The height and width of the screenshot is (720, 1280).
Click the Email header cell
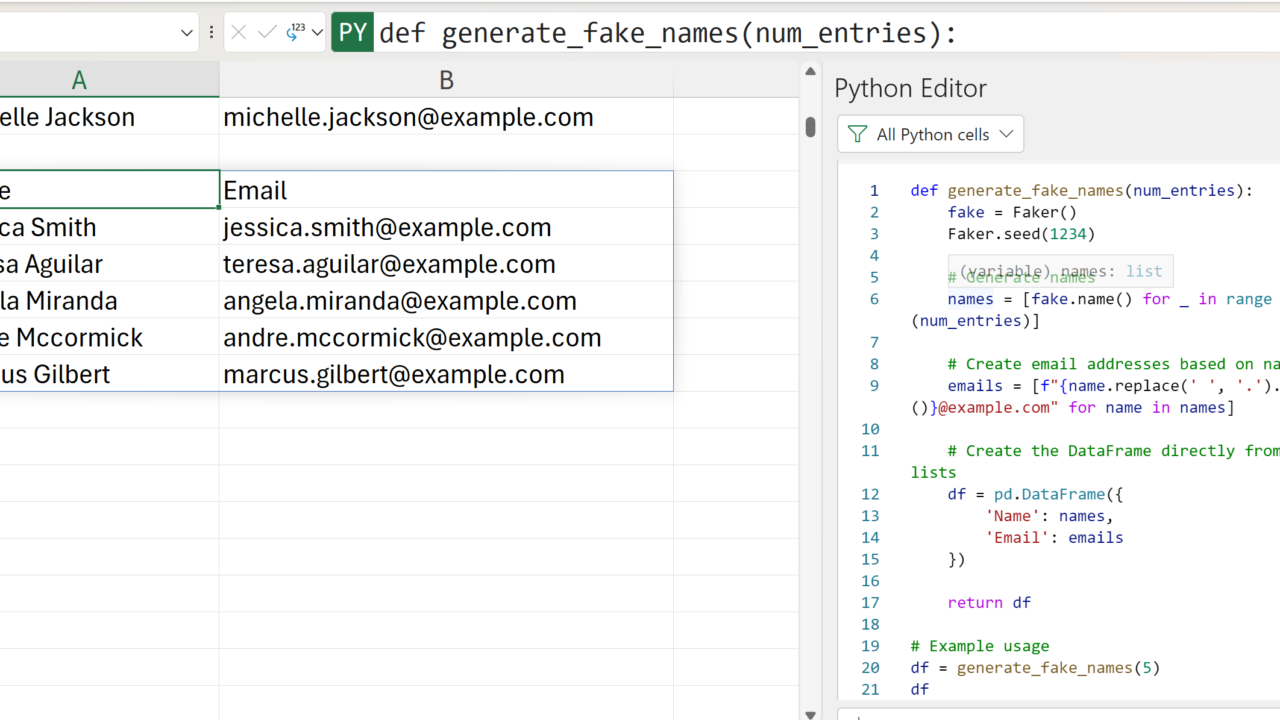point(446,190)
